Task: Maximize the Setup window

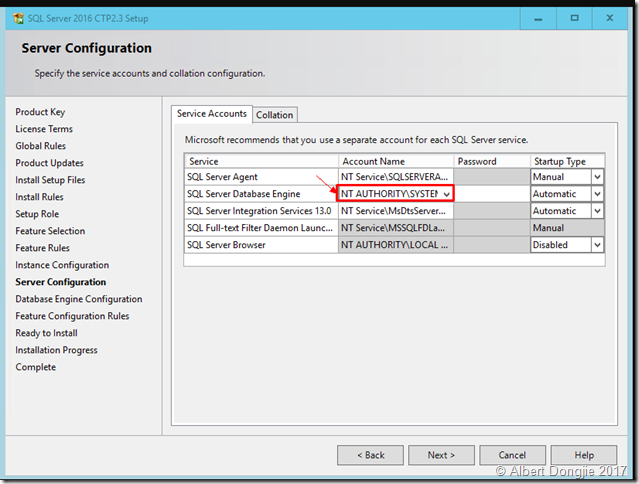Action: (574, 18)
